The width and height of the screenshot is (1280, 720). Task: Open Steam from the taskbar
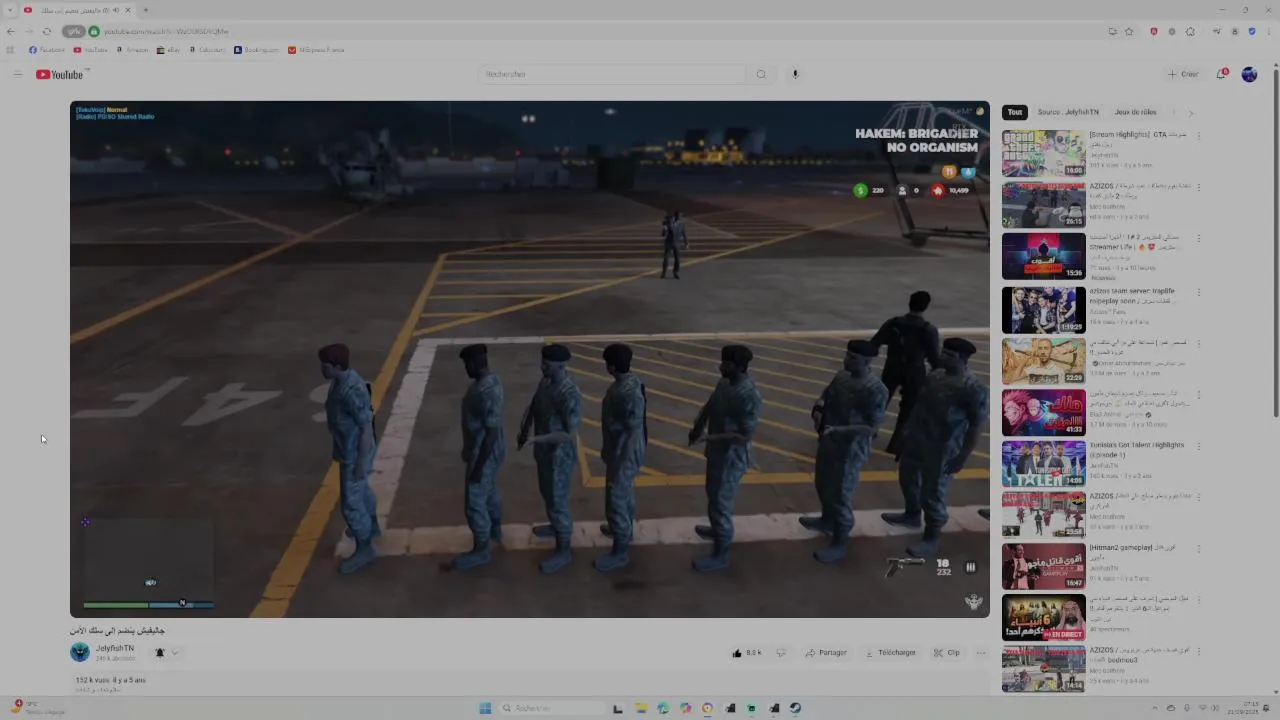pyautogui.click(x=796, y=708)
